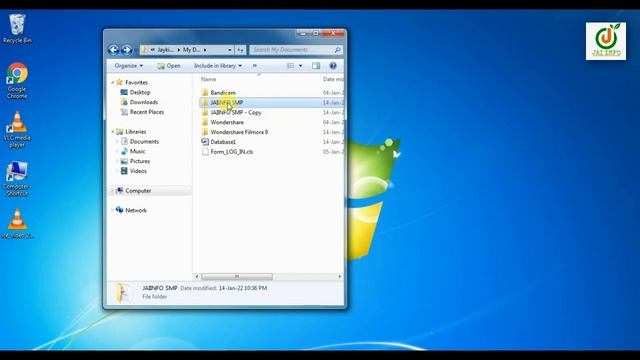This screenshot has height=360, width=640.
Task: Open the Music library
Action: pos(138,151)
